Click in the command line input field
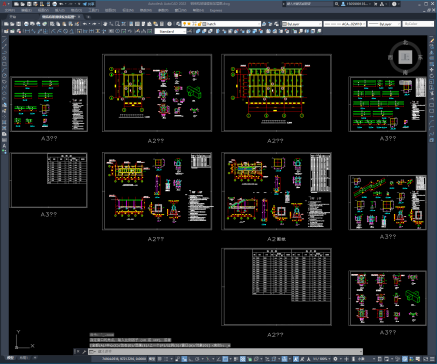 [x=227, y=351]
